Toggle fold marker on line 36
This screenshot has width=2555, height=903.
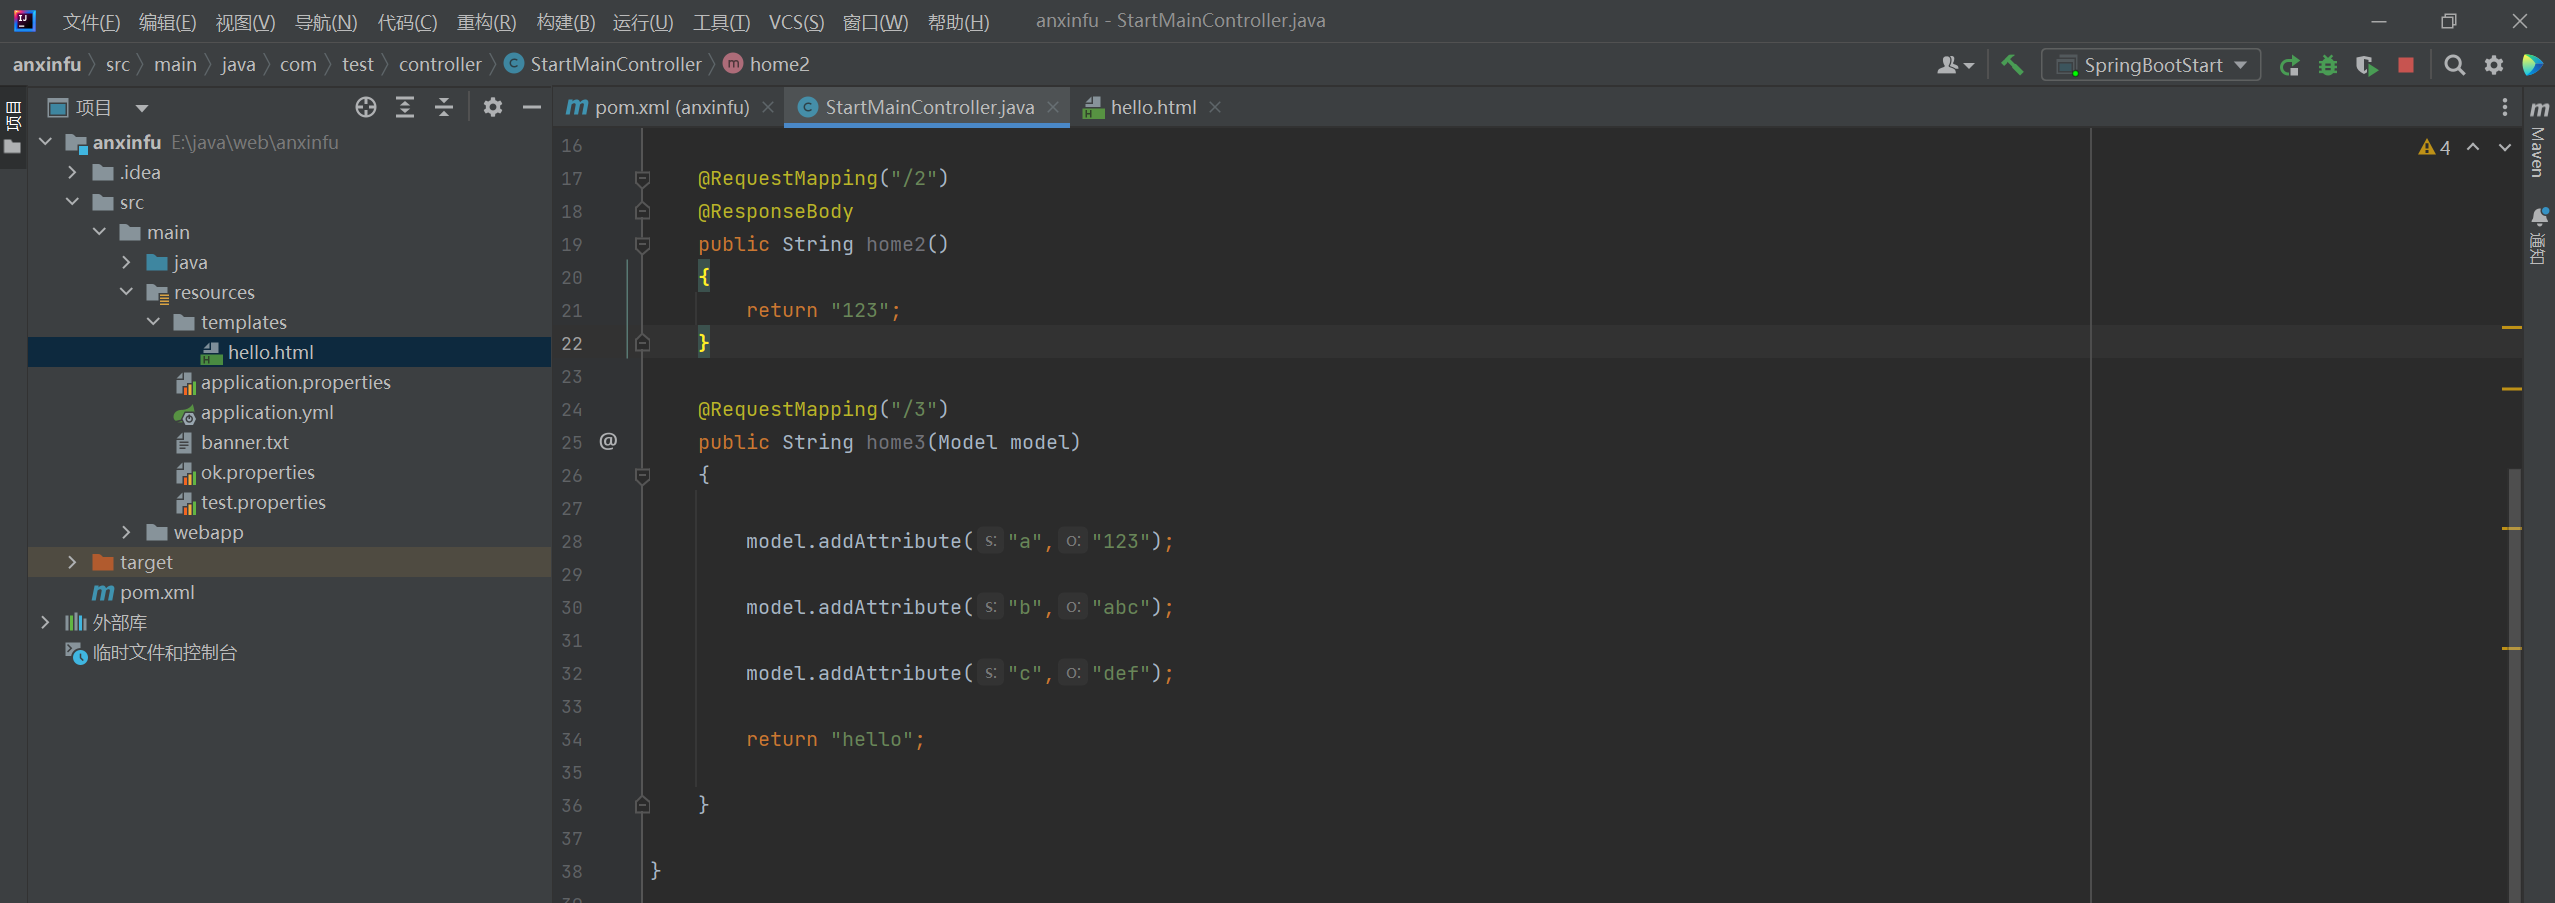(643, 805)
